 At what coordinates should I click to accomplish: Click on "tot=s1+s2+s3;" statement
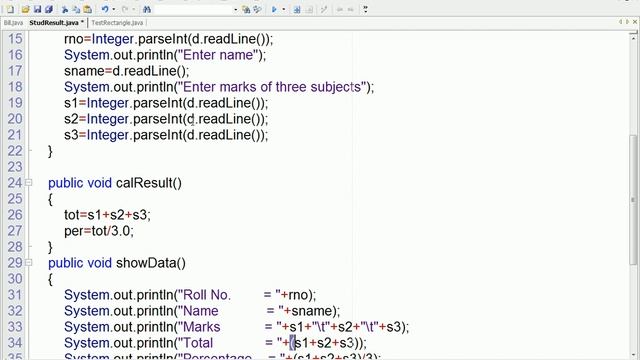click(107, 215)
